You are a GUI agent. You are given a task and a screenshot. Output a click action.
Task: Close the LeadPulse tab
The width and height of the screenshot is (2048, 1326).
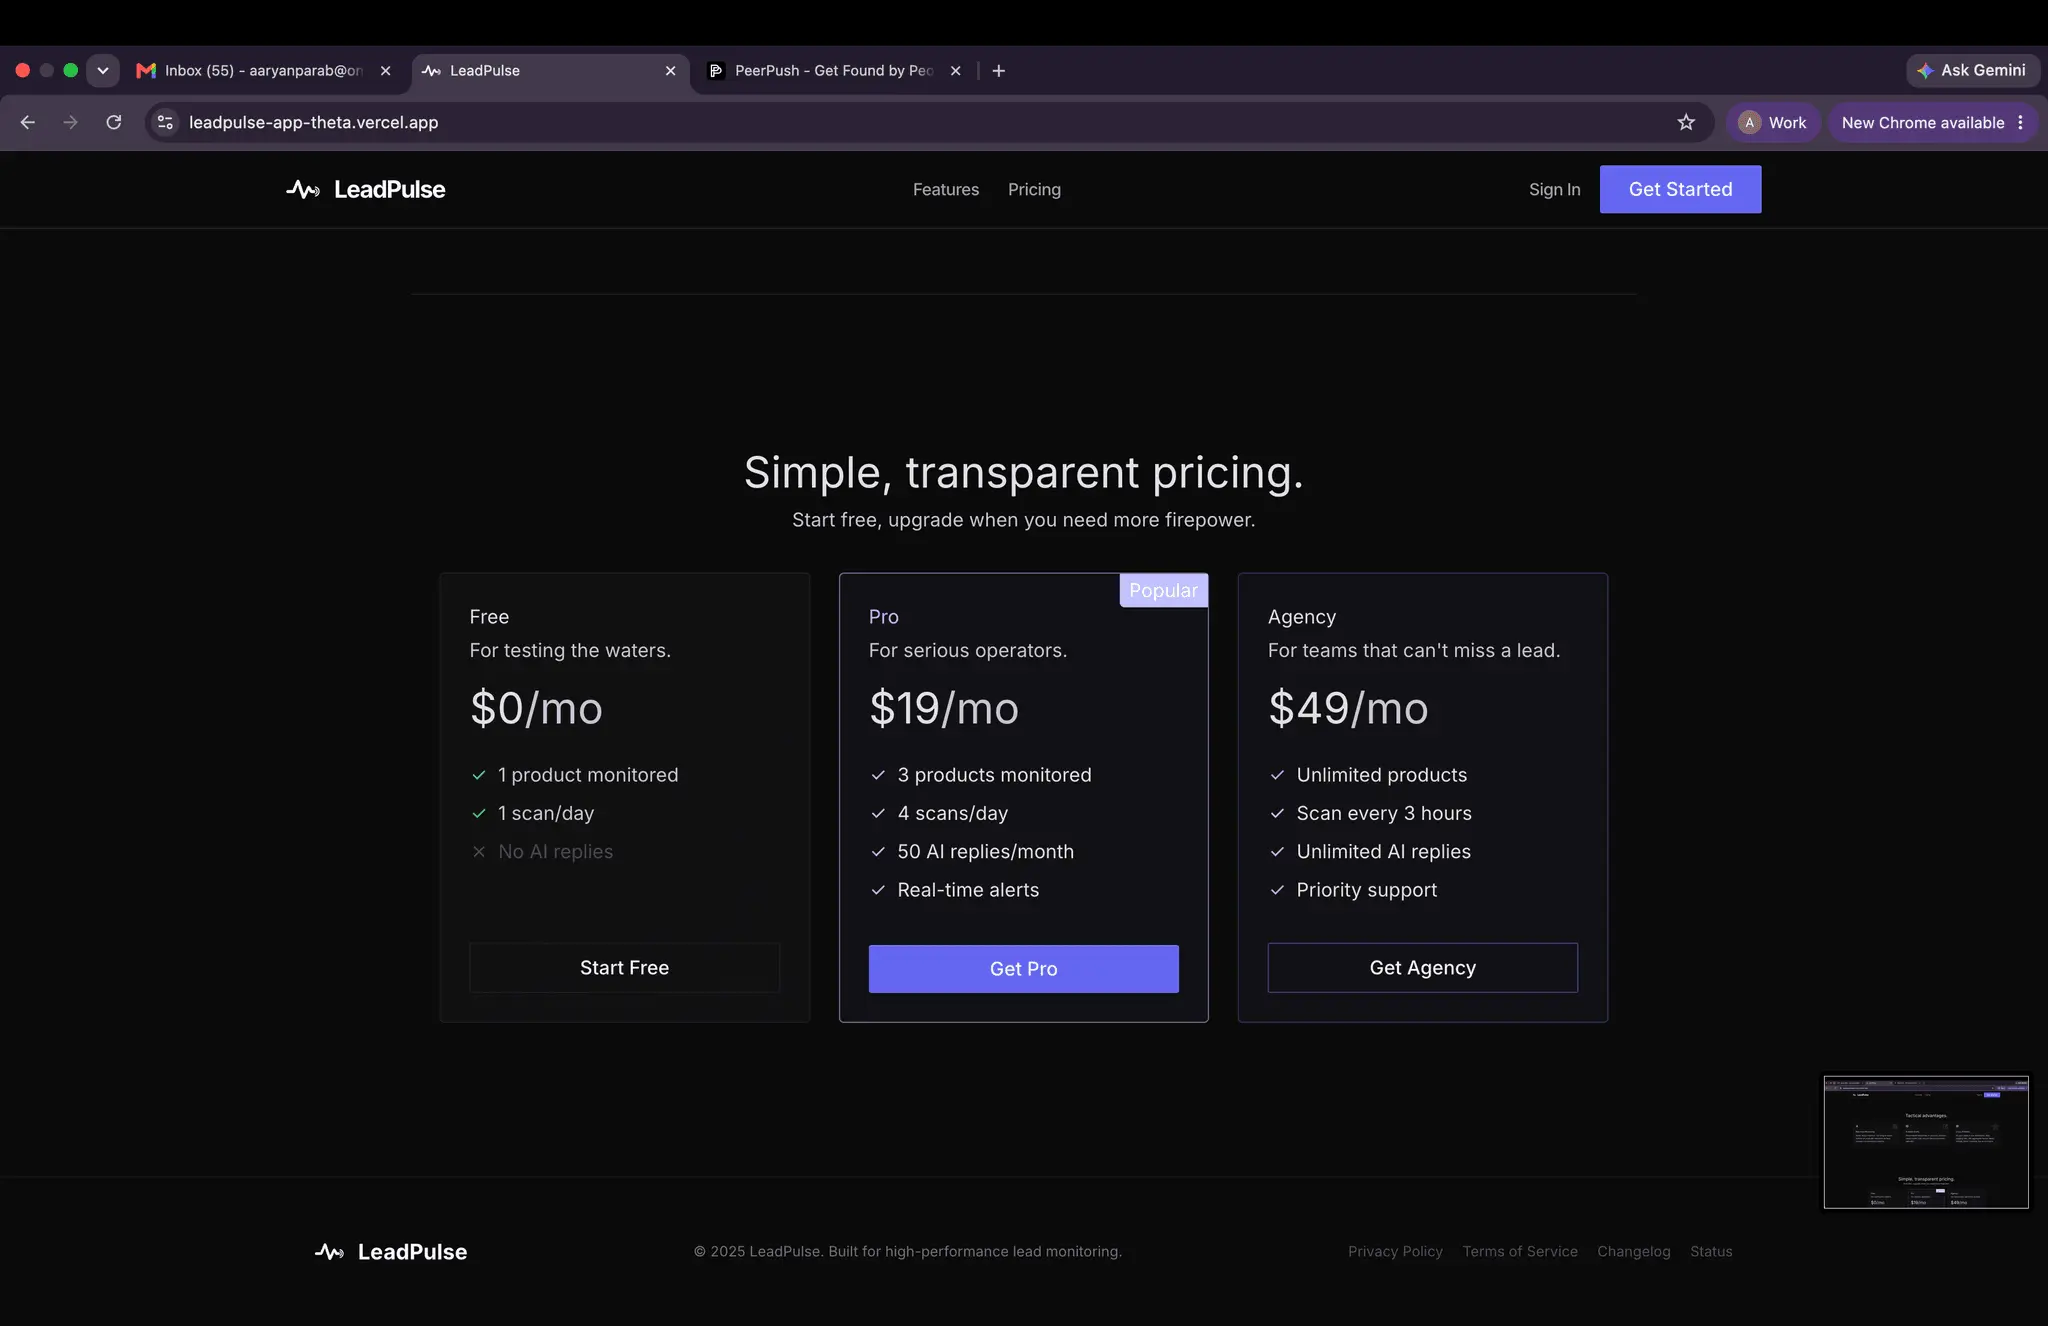coord(670,70)
